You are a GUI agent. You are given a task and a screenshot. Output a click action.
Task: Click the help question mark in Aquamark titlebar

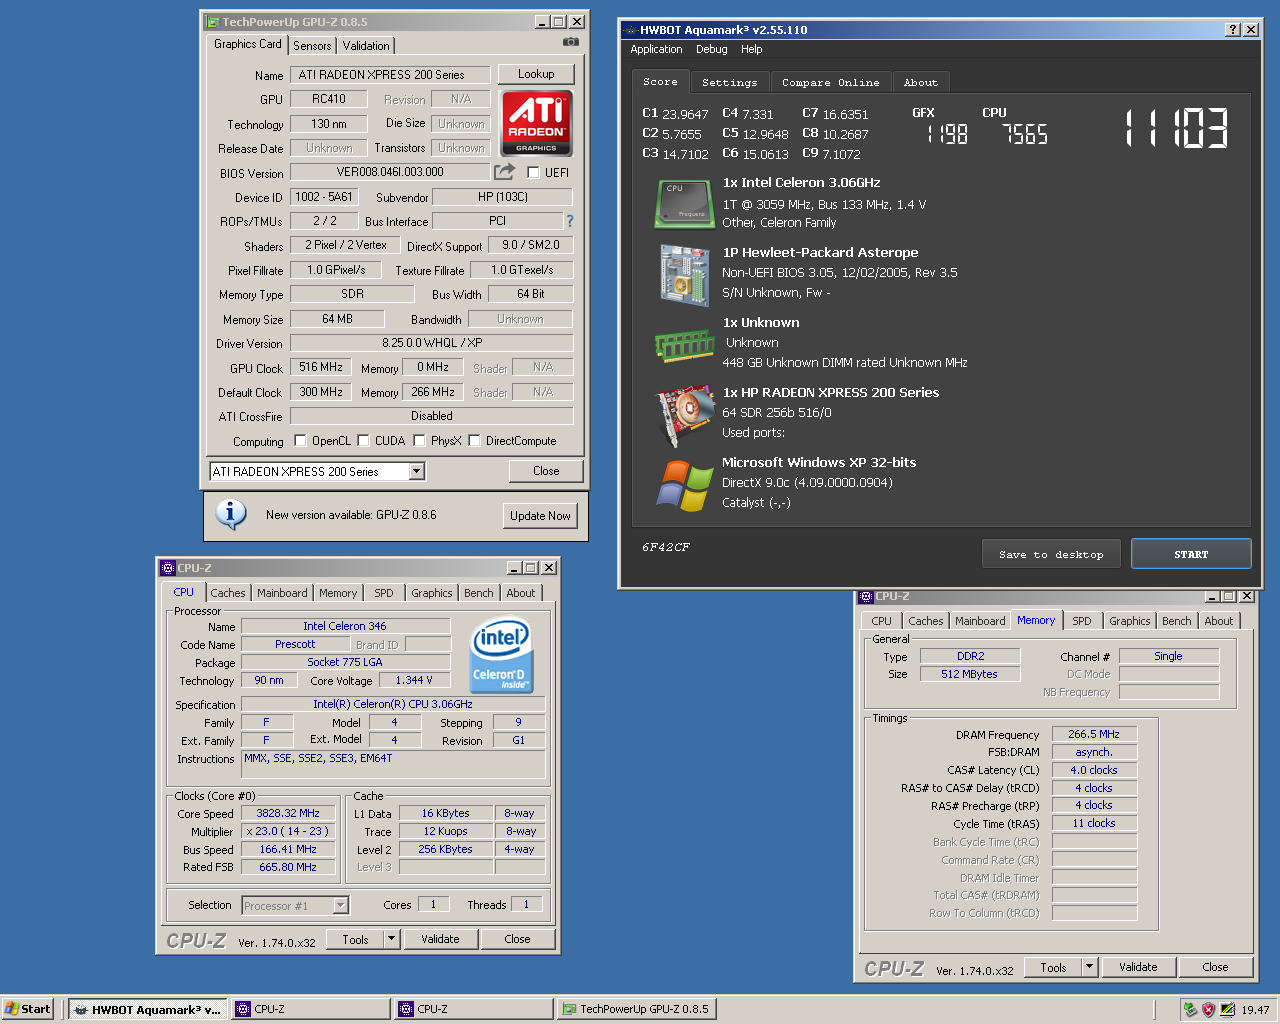(x=1233, y=30)
